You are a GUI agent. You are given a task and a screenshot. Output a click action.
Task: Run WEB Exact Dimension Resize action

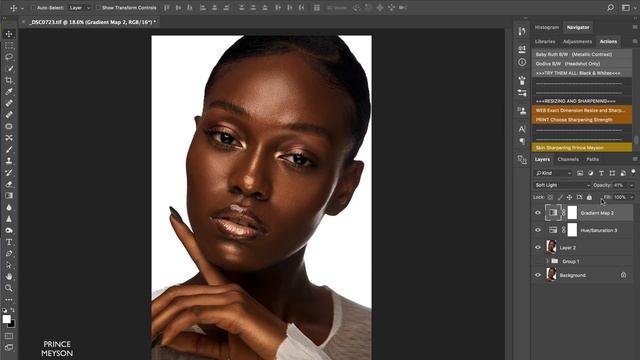click(x=582, y=110)
